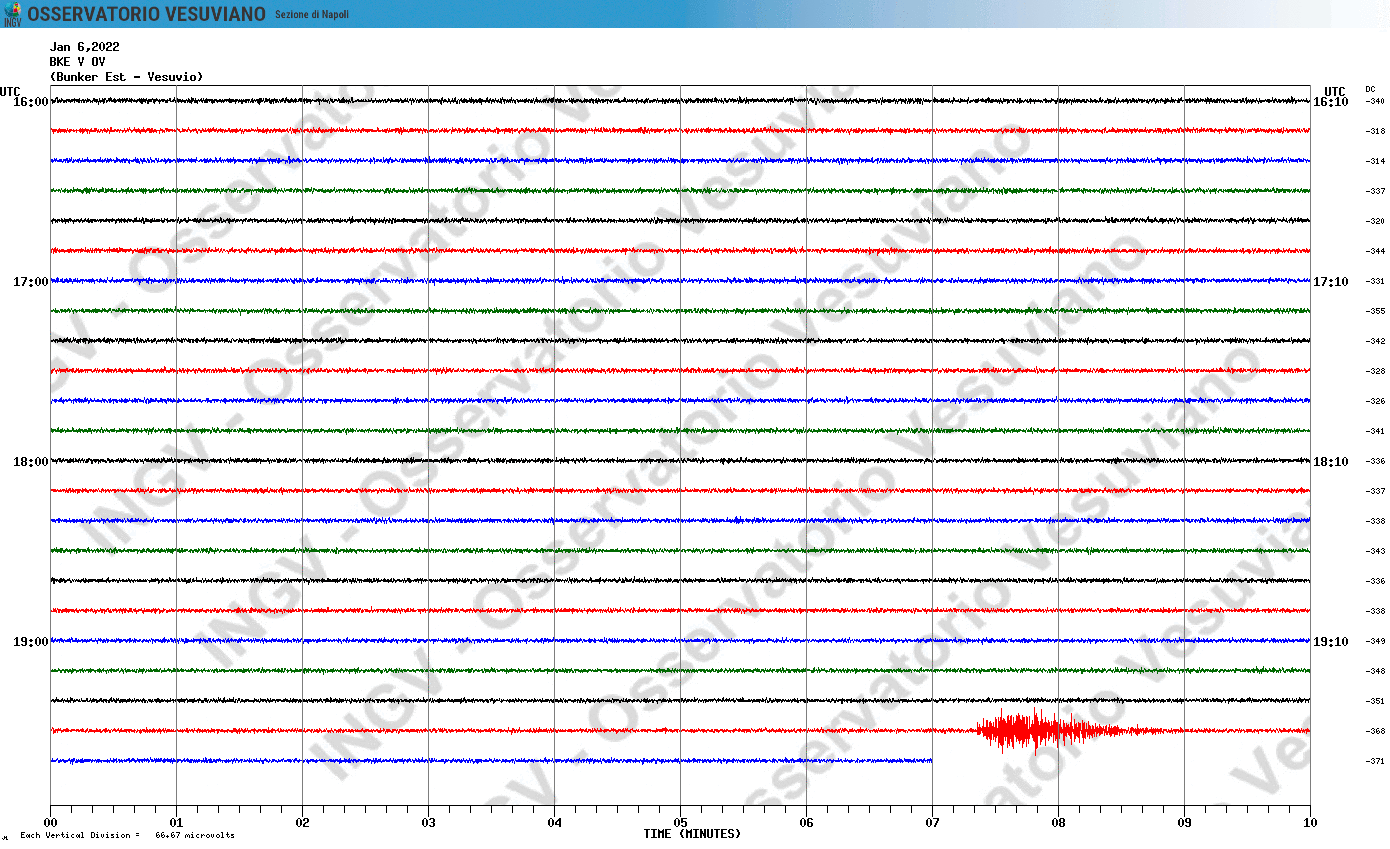Click the 16:10 end time label
This screenshot has height=849, width=1390.
click(1330, 102)
